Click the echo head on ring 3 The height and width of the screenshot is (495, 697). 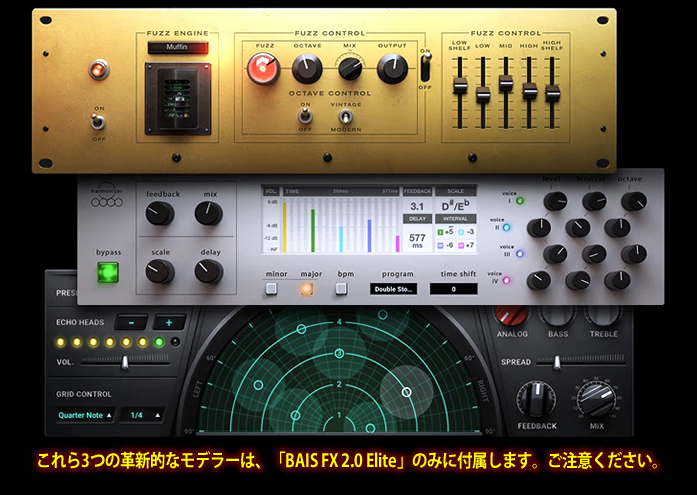click(339, 354)
